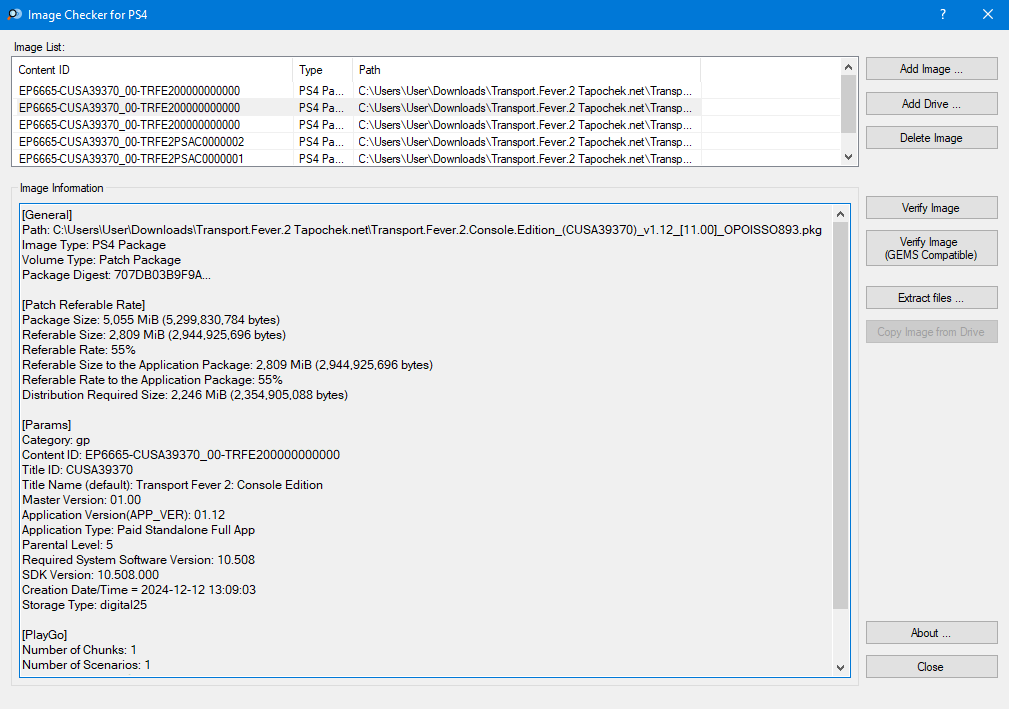The width and height of the screenshot is (1009, 709).
Task: Click the Referable Rate: 55% line
Action: coord(79,350)
